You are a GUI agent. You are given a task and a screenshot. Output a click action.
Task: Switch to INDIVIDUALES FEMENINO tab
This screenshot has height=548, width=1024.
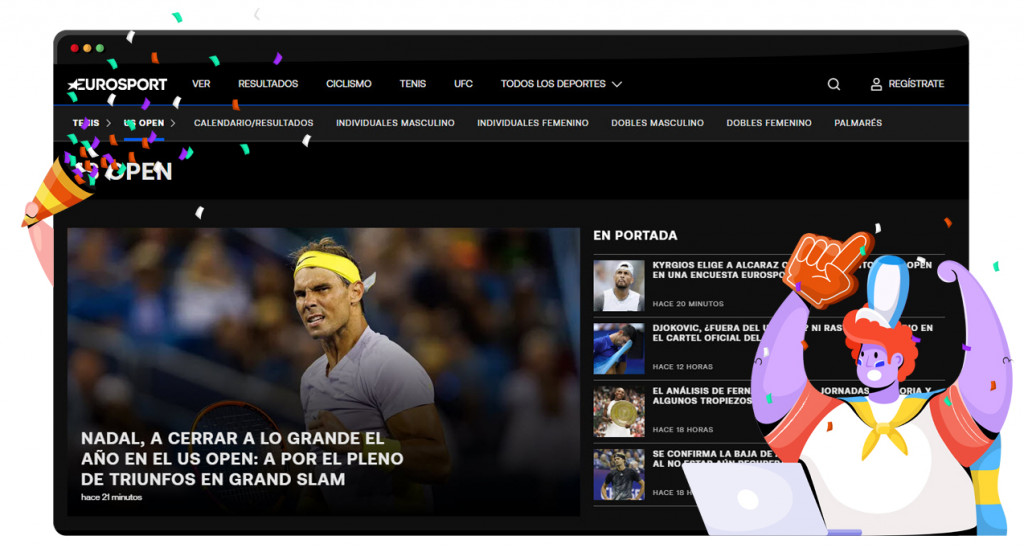tap(533, 123)
